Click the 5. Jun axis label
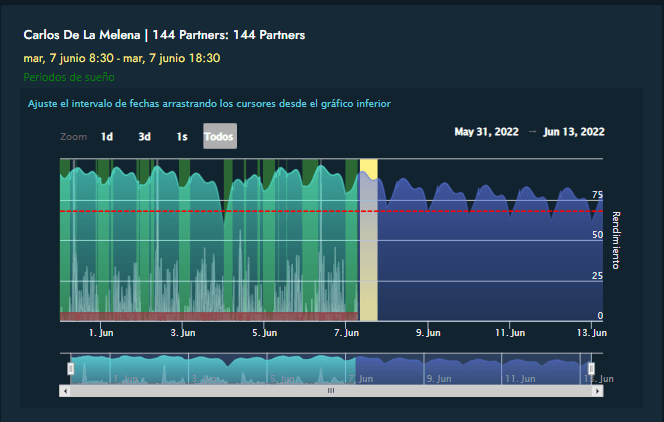Image resolution: width=664 pixels, height=422 pixels. click(265, 333)
